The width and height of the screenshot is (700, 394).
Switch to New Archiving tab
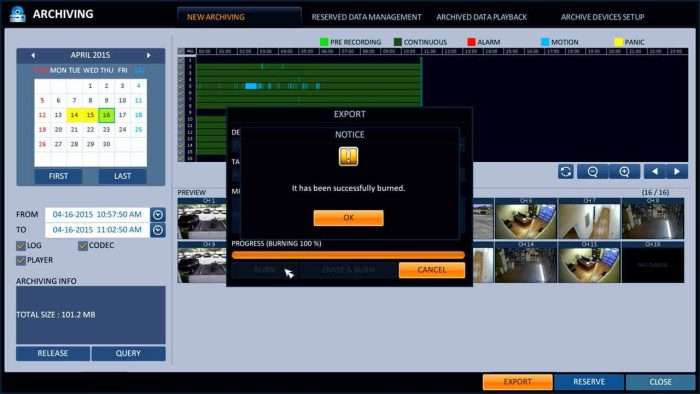coord(239,17)
